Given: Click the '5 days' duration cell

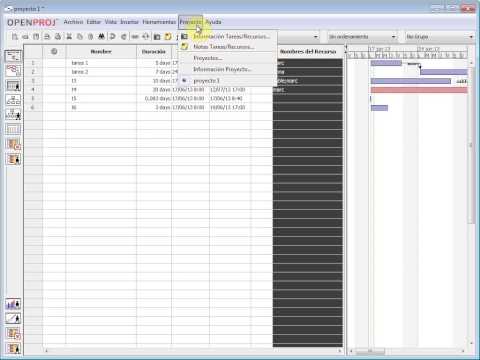Looking at the screenshot, I should [154, 63].
